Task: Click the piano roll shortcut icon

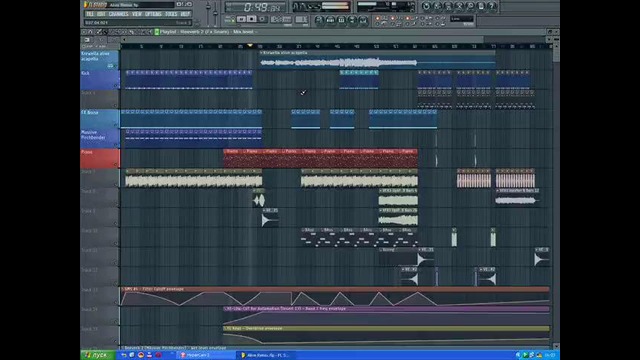Action: (x=341, y=20)
